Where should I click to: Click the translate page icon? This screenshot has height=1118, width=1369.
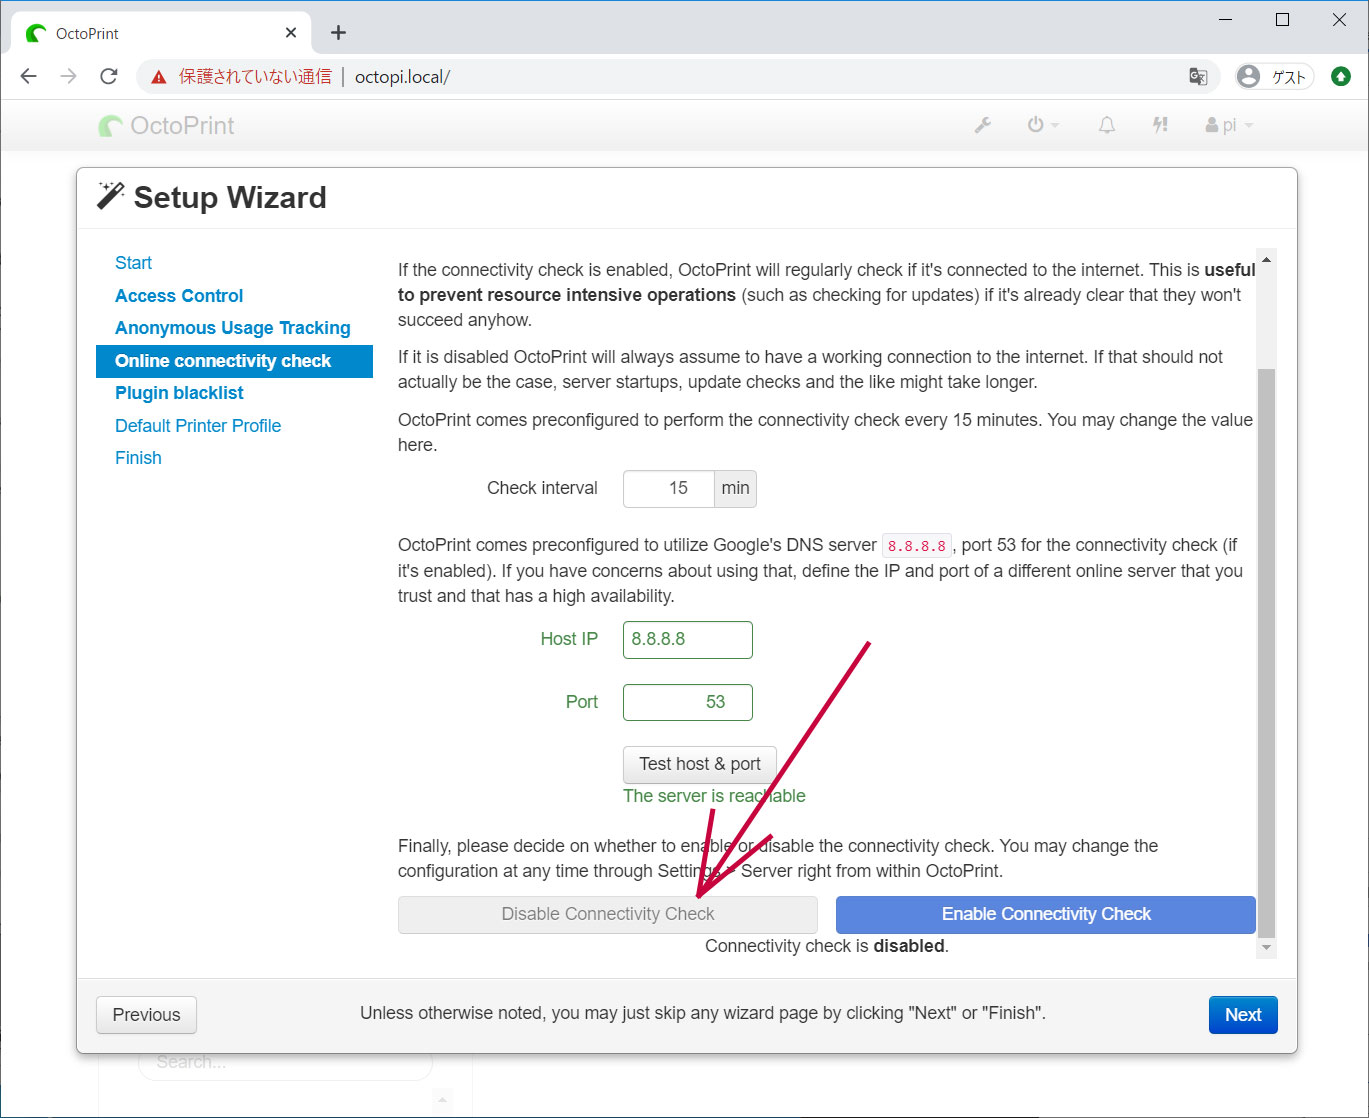(x=1197, y=77)
